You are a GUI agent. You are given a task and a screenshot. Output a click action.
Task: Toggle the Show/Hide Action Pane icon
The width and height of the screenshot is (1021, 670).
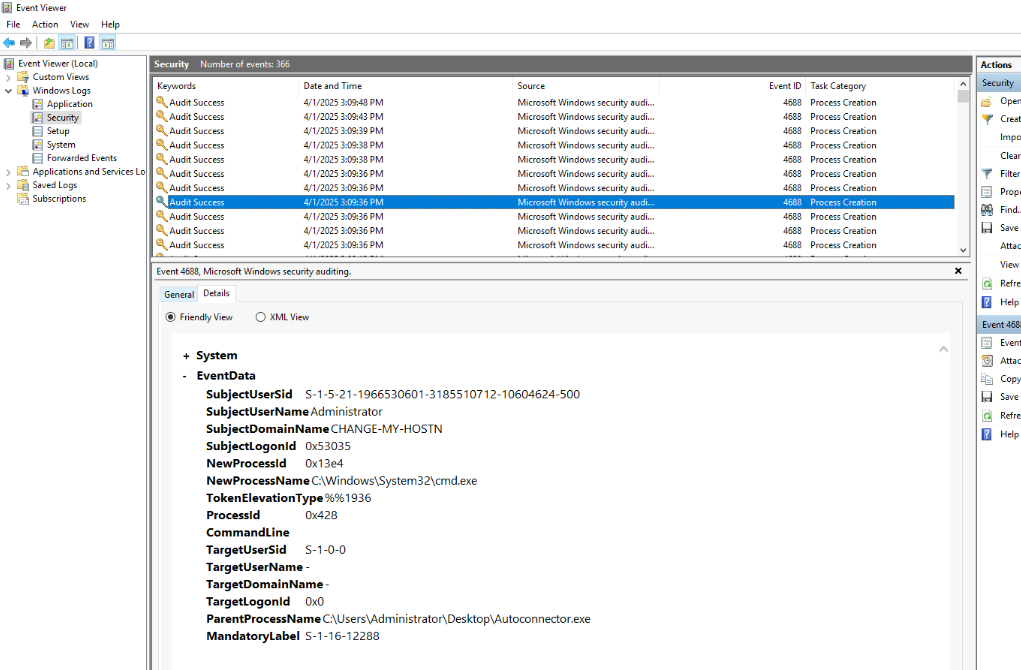tap(107, 43)
